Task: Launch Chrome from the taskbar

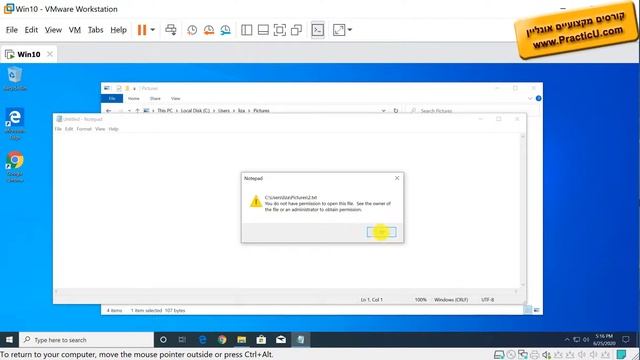Action: (222, 340)
